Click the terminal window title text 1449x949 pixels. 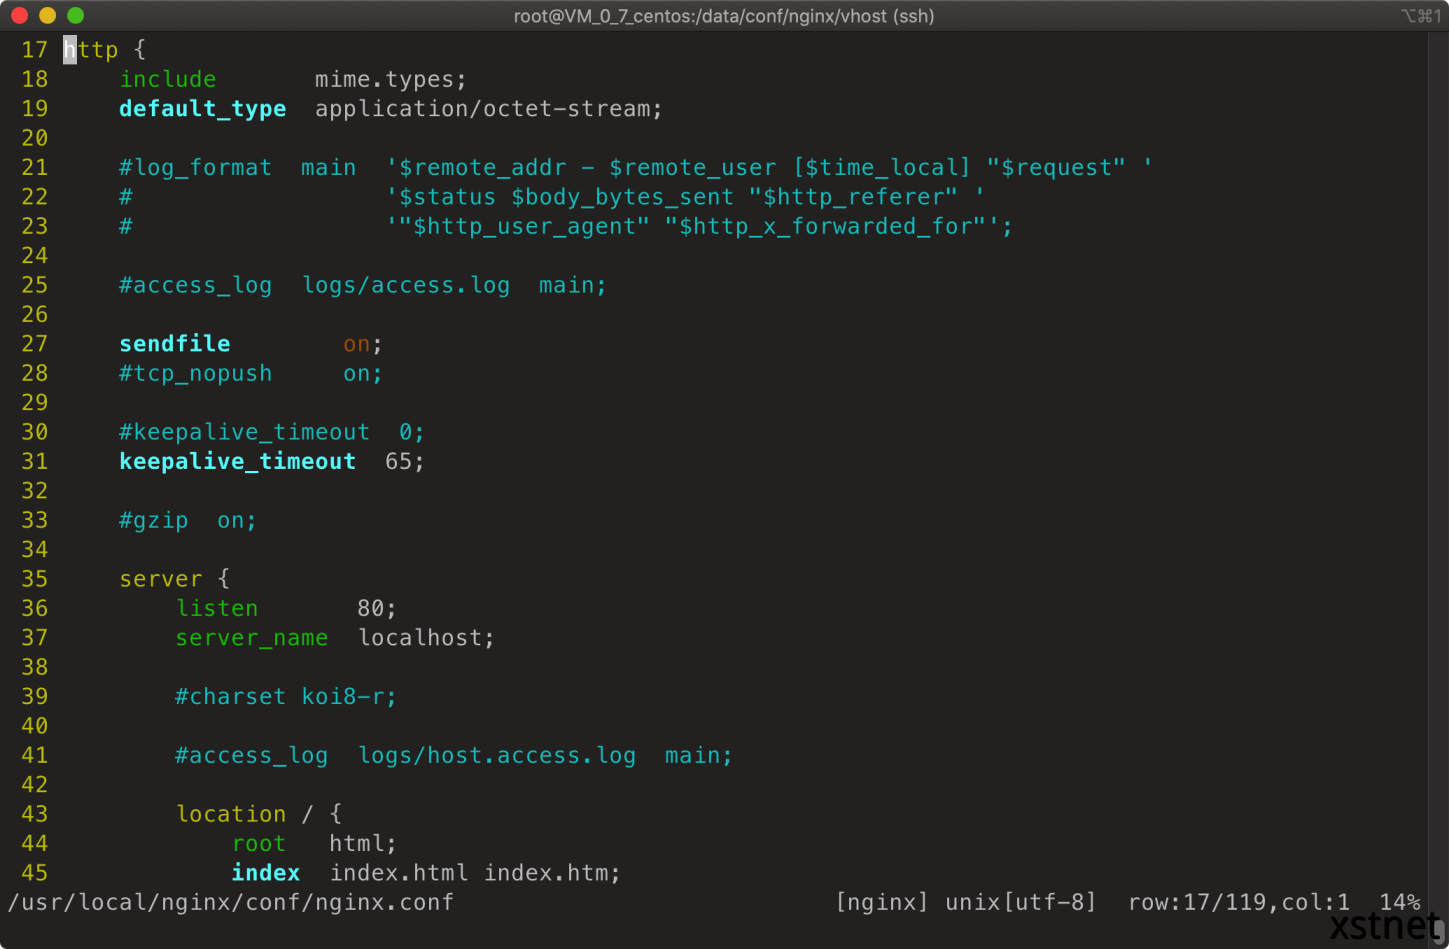(x=723, y=16)
